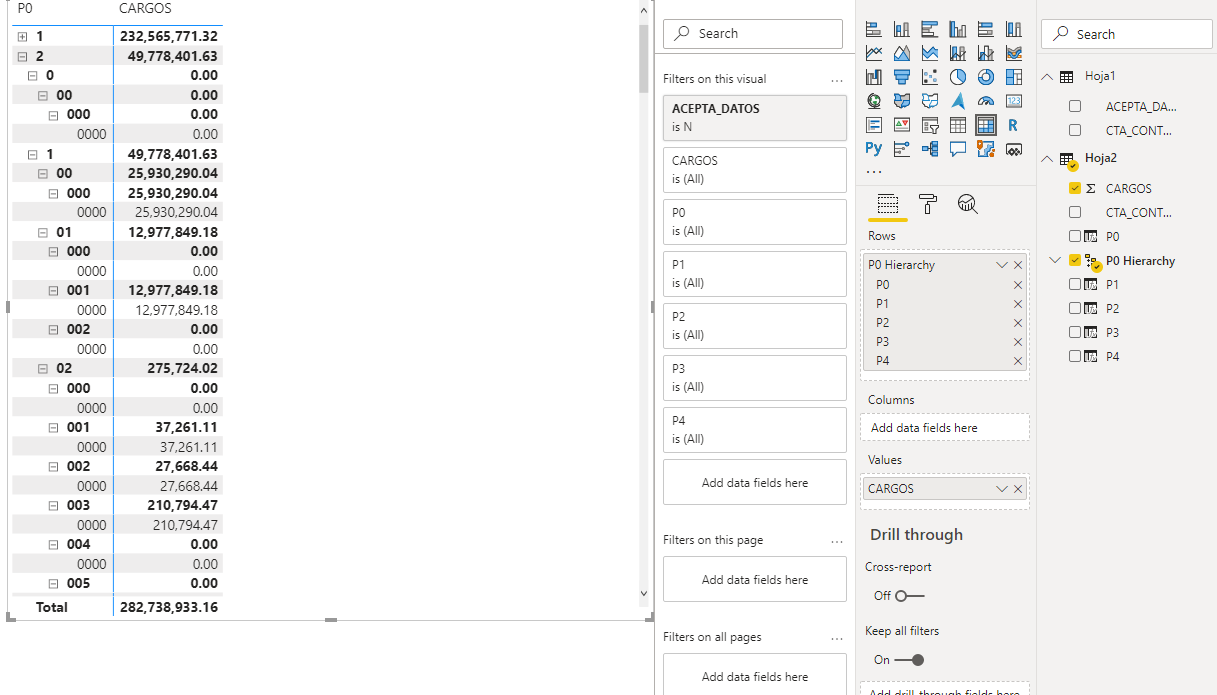The image size is (1217, 695).
Task: Collapse matrix row 01 with 12,977,849.18
Action: click(43, 232)
